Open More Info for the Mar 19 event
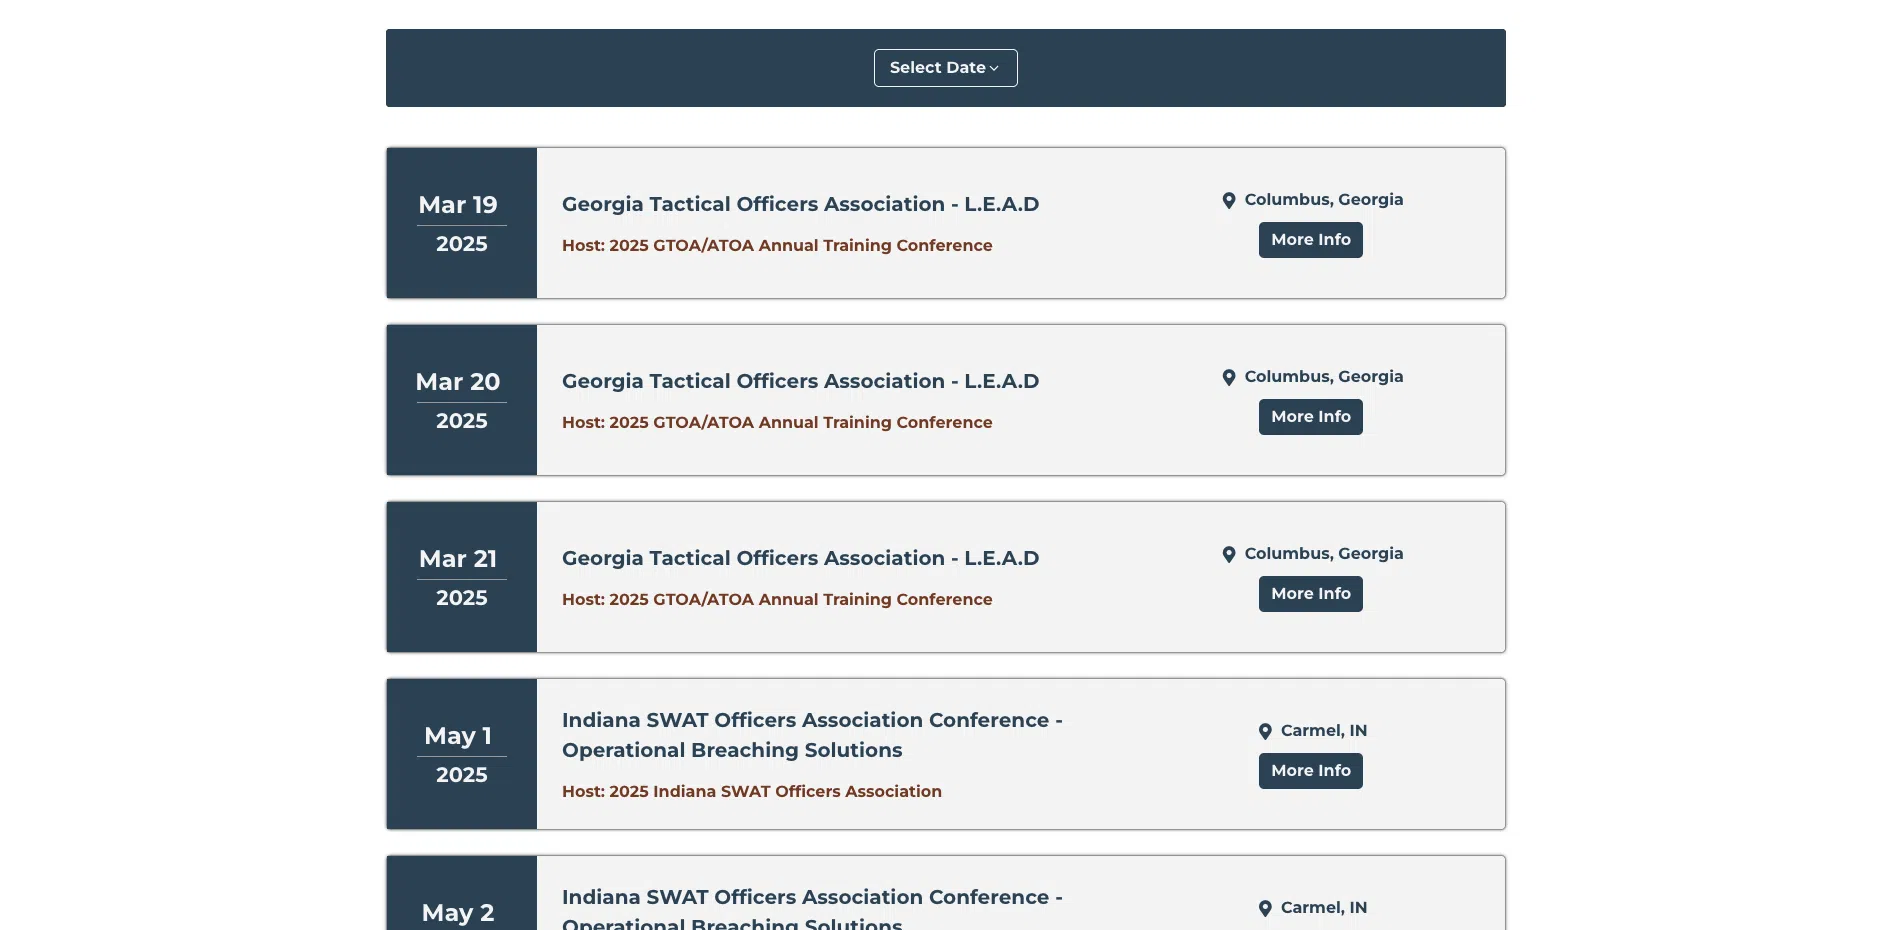1893x930 pixels. [1310, 240]
